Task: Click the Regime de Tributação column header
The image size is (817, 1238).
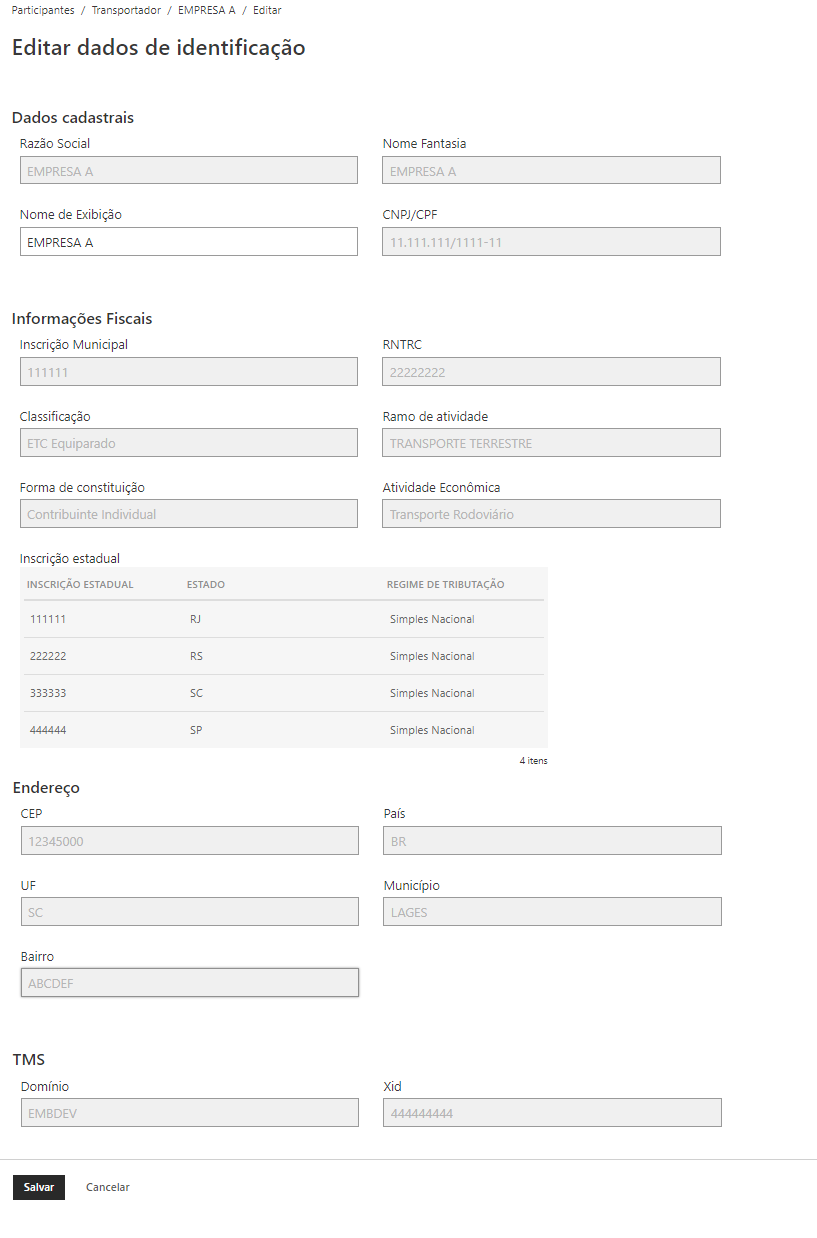Action: click(x=445, y=585)
